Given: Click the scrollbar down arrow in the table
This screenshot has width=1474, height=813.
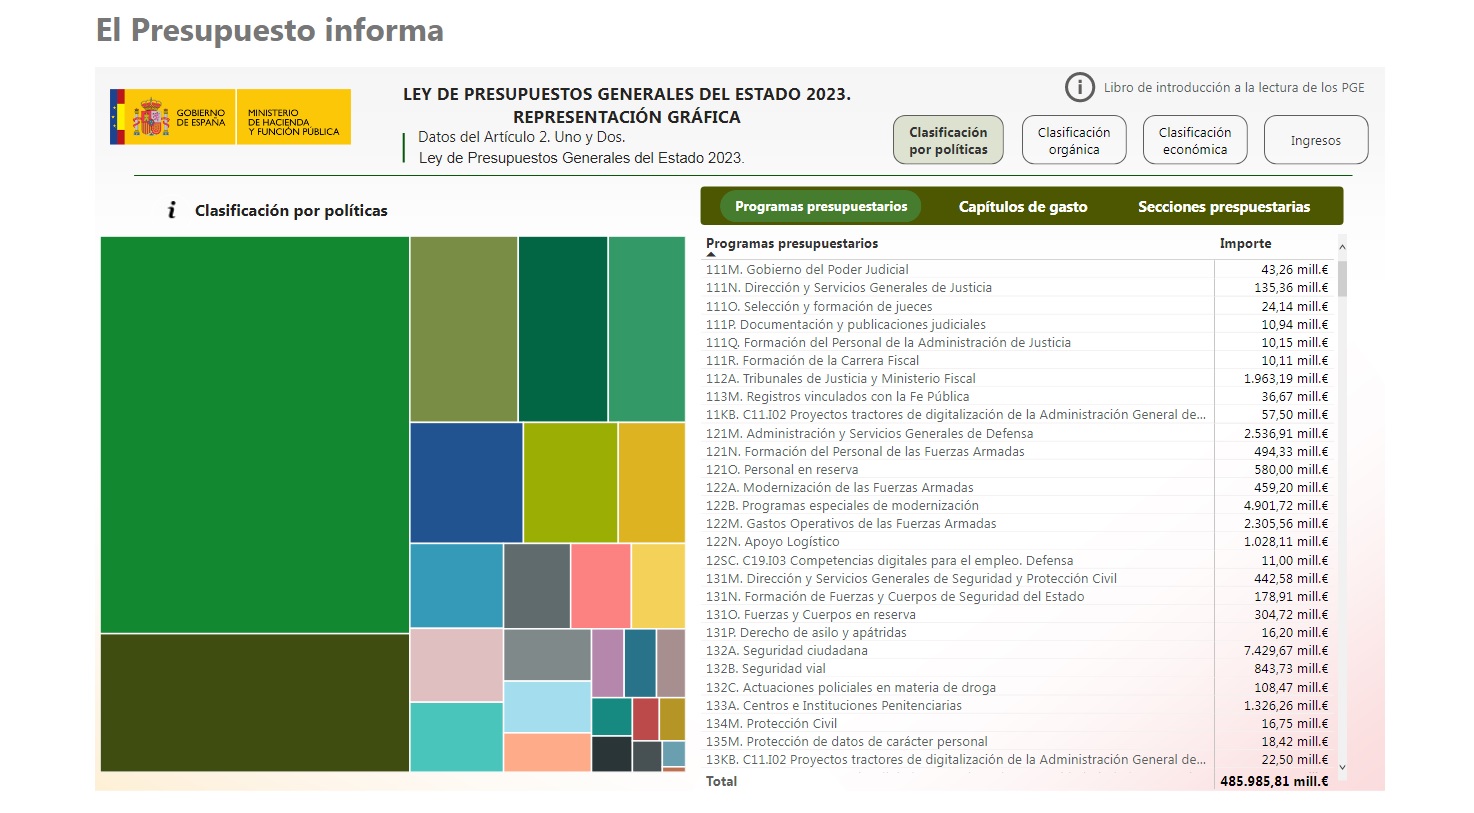Looking at the screenshot, I should [x=1342, y=768].
